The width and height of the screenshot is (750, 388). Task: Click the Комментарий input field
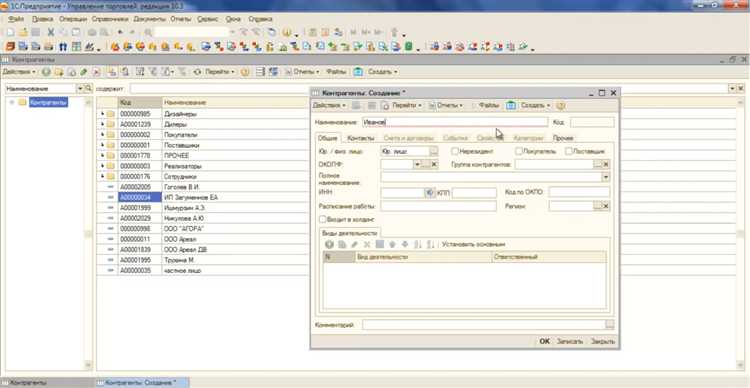pyautogui.click(x=484, y=325)
